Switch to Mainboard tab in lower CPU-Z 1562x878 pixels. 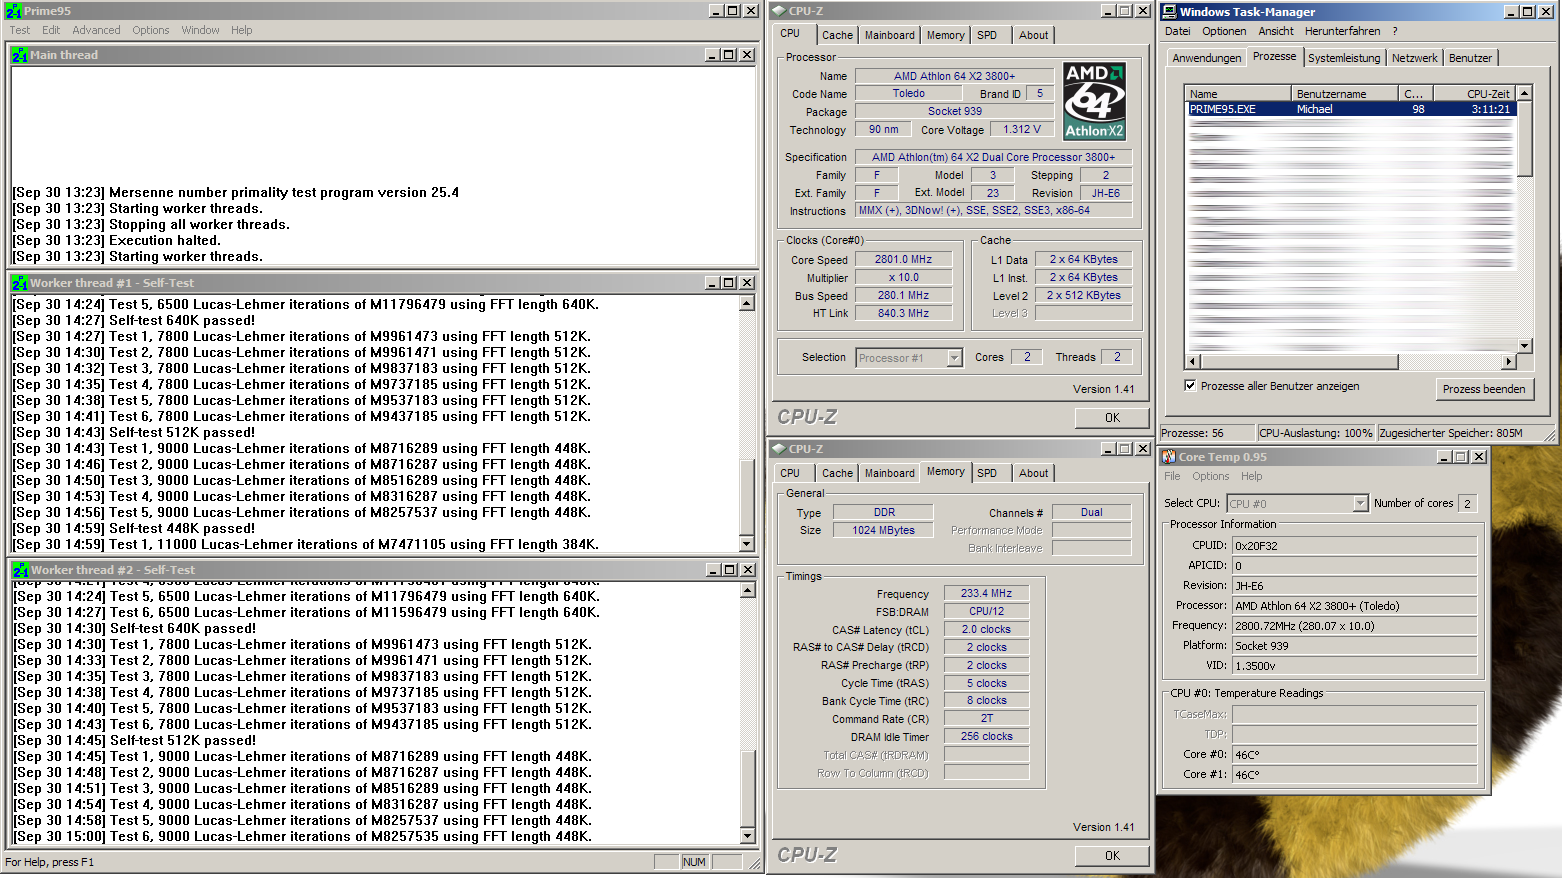pyautogui.click(x=890, y=473)
